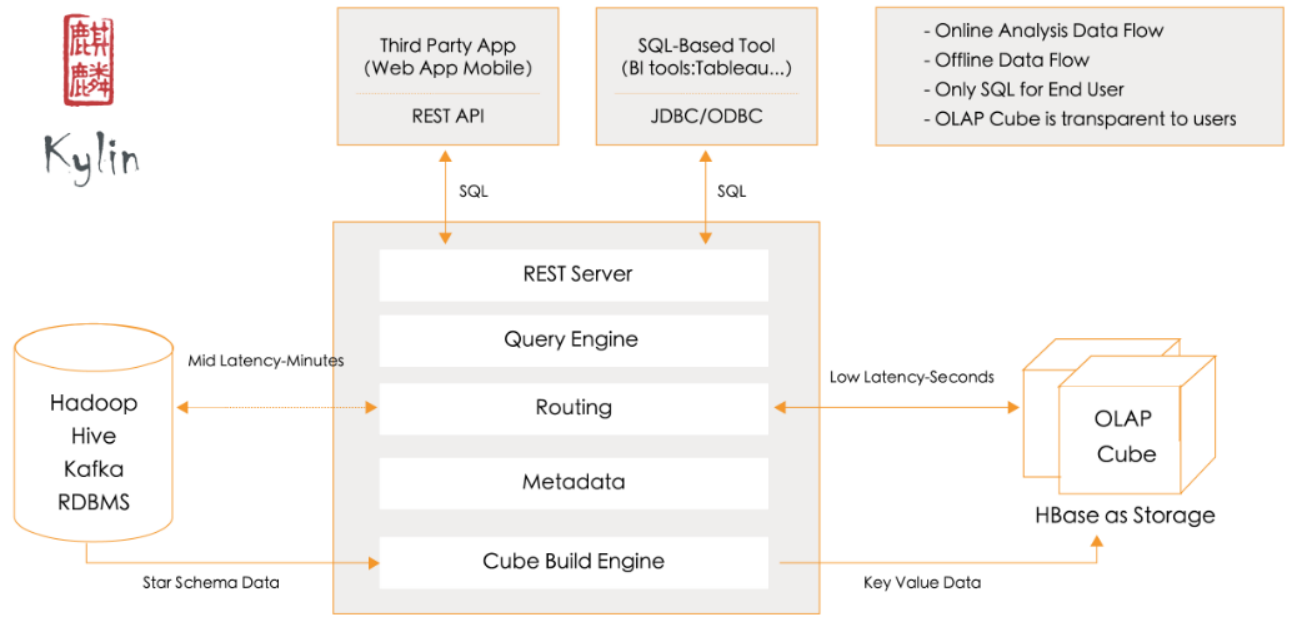
Task: Click the Metadata component box
Action: coord(573,483)
